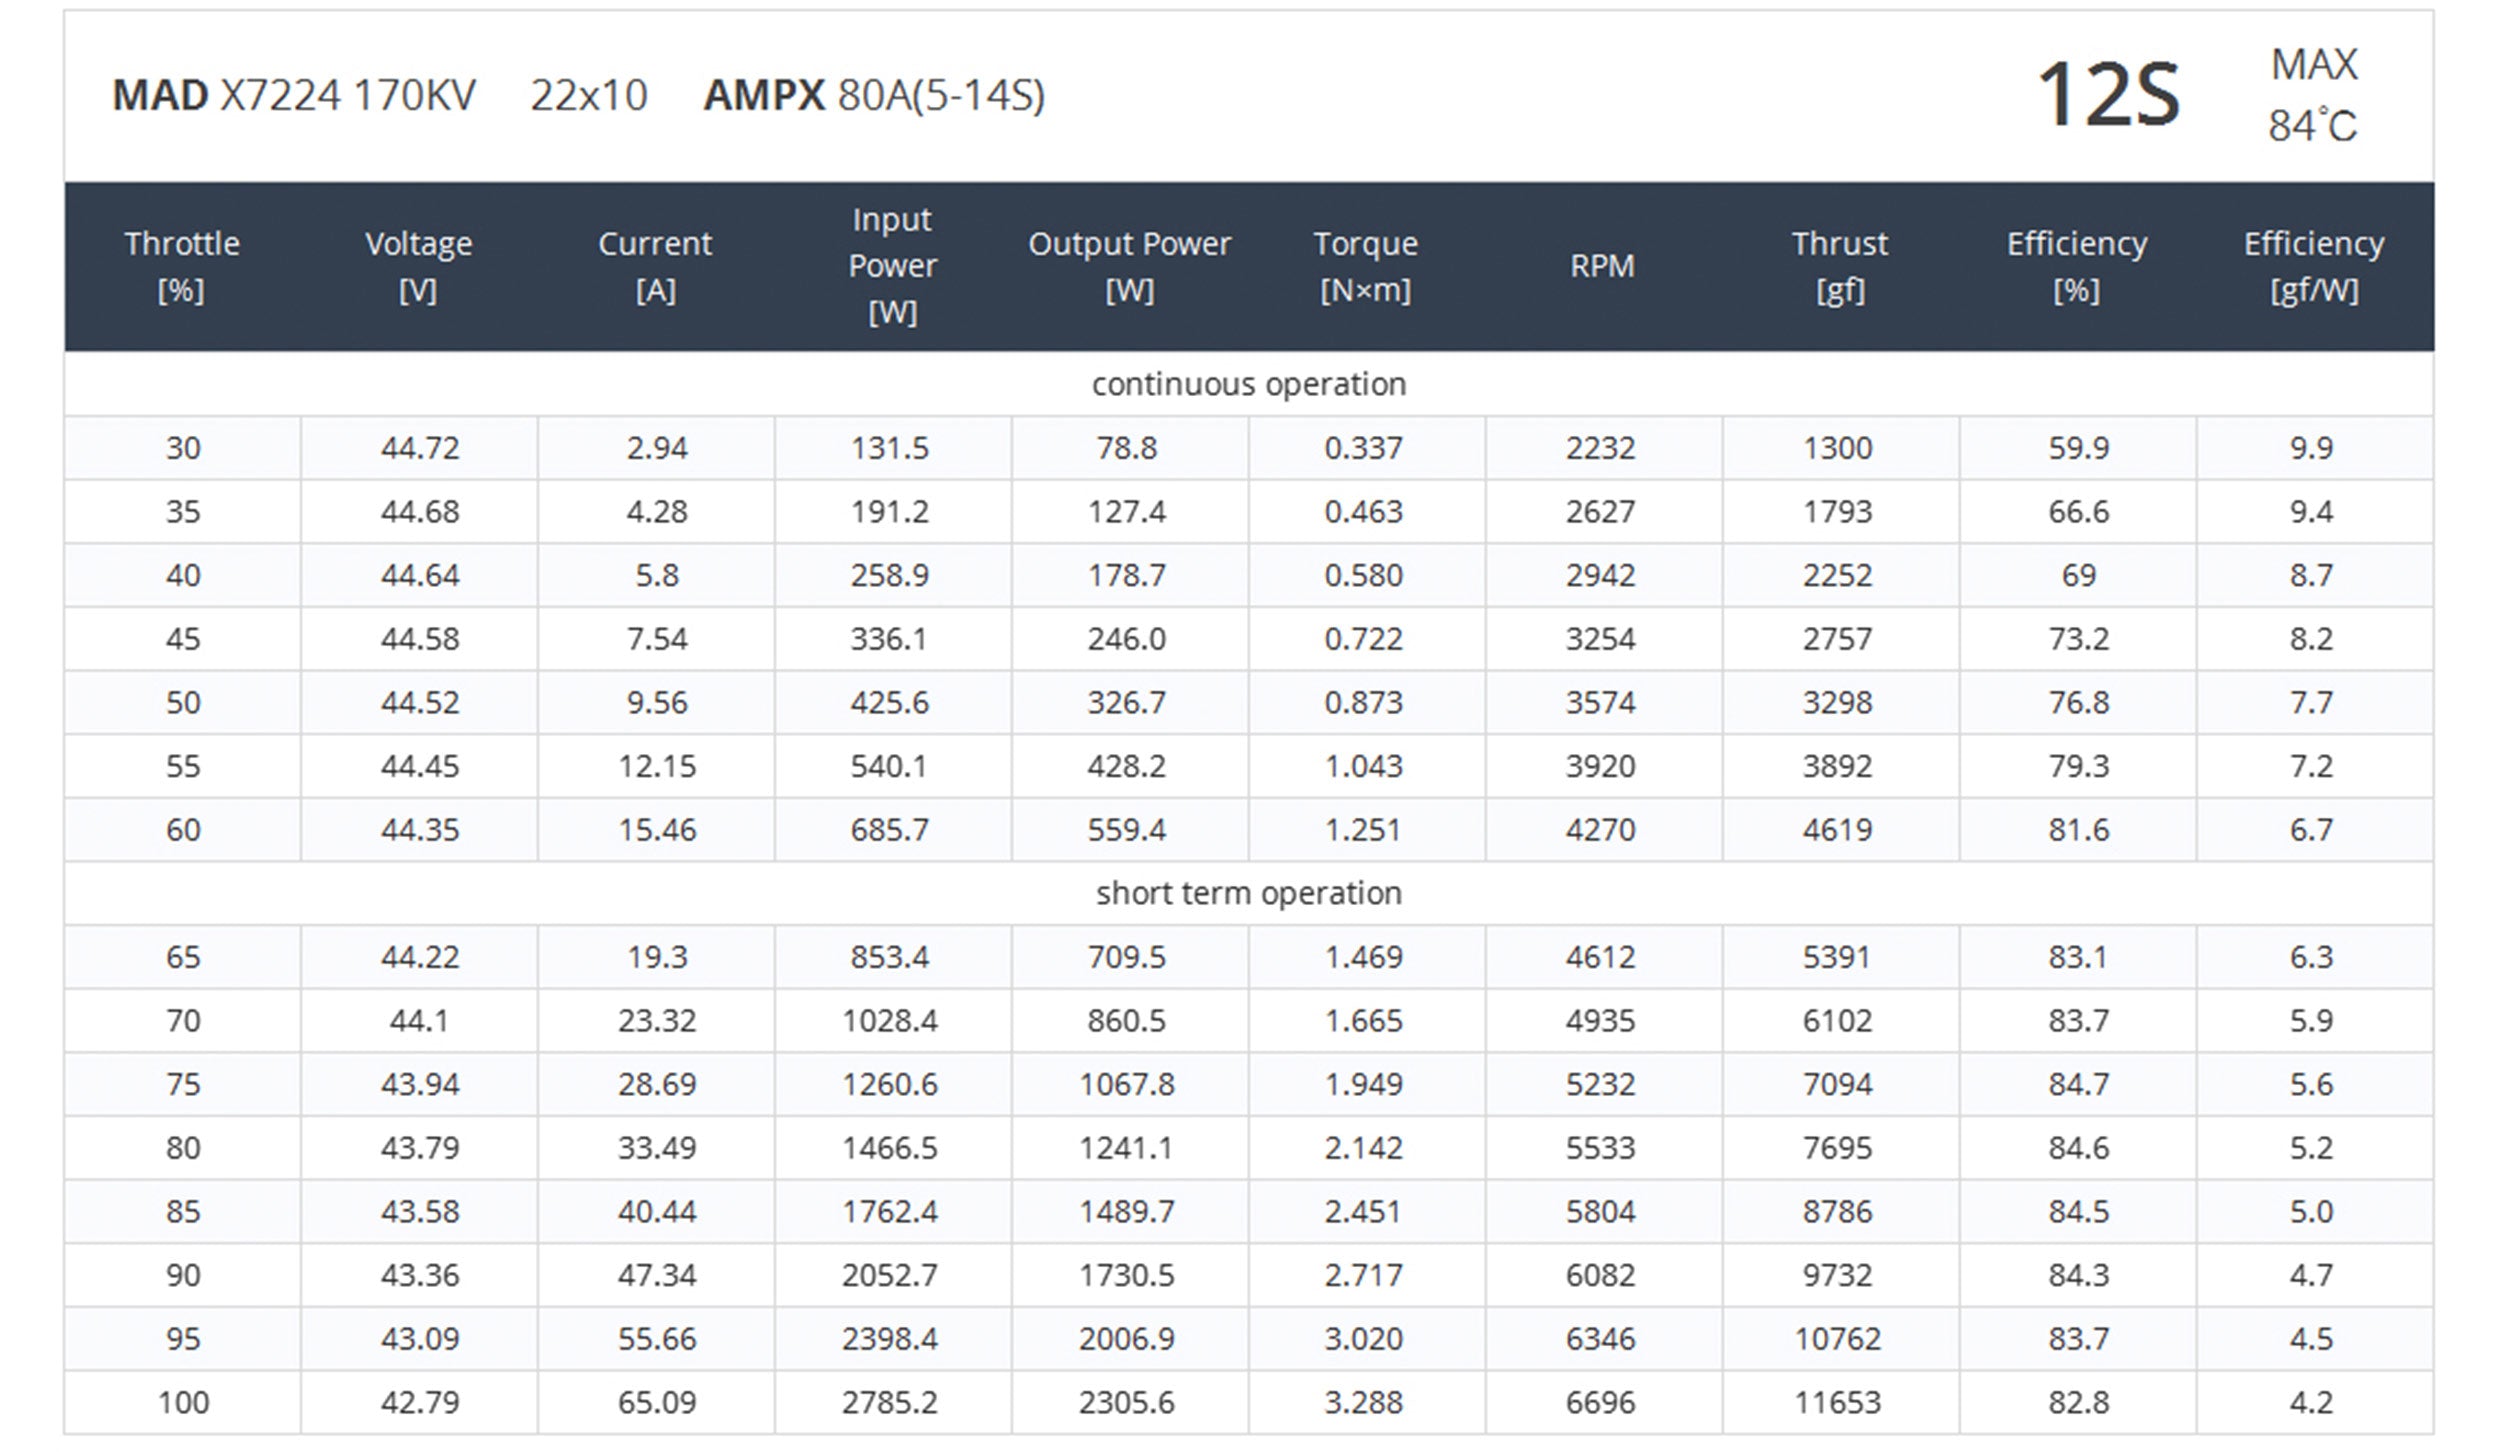2500x1452 pixels.
Task: Click the 22x10 propeller size text
Action: tap(588, 96)
